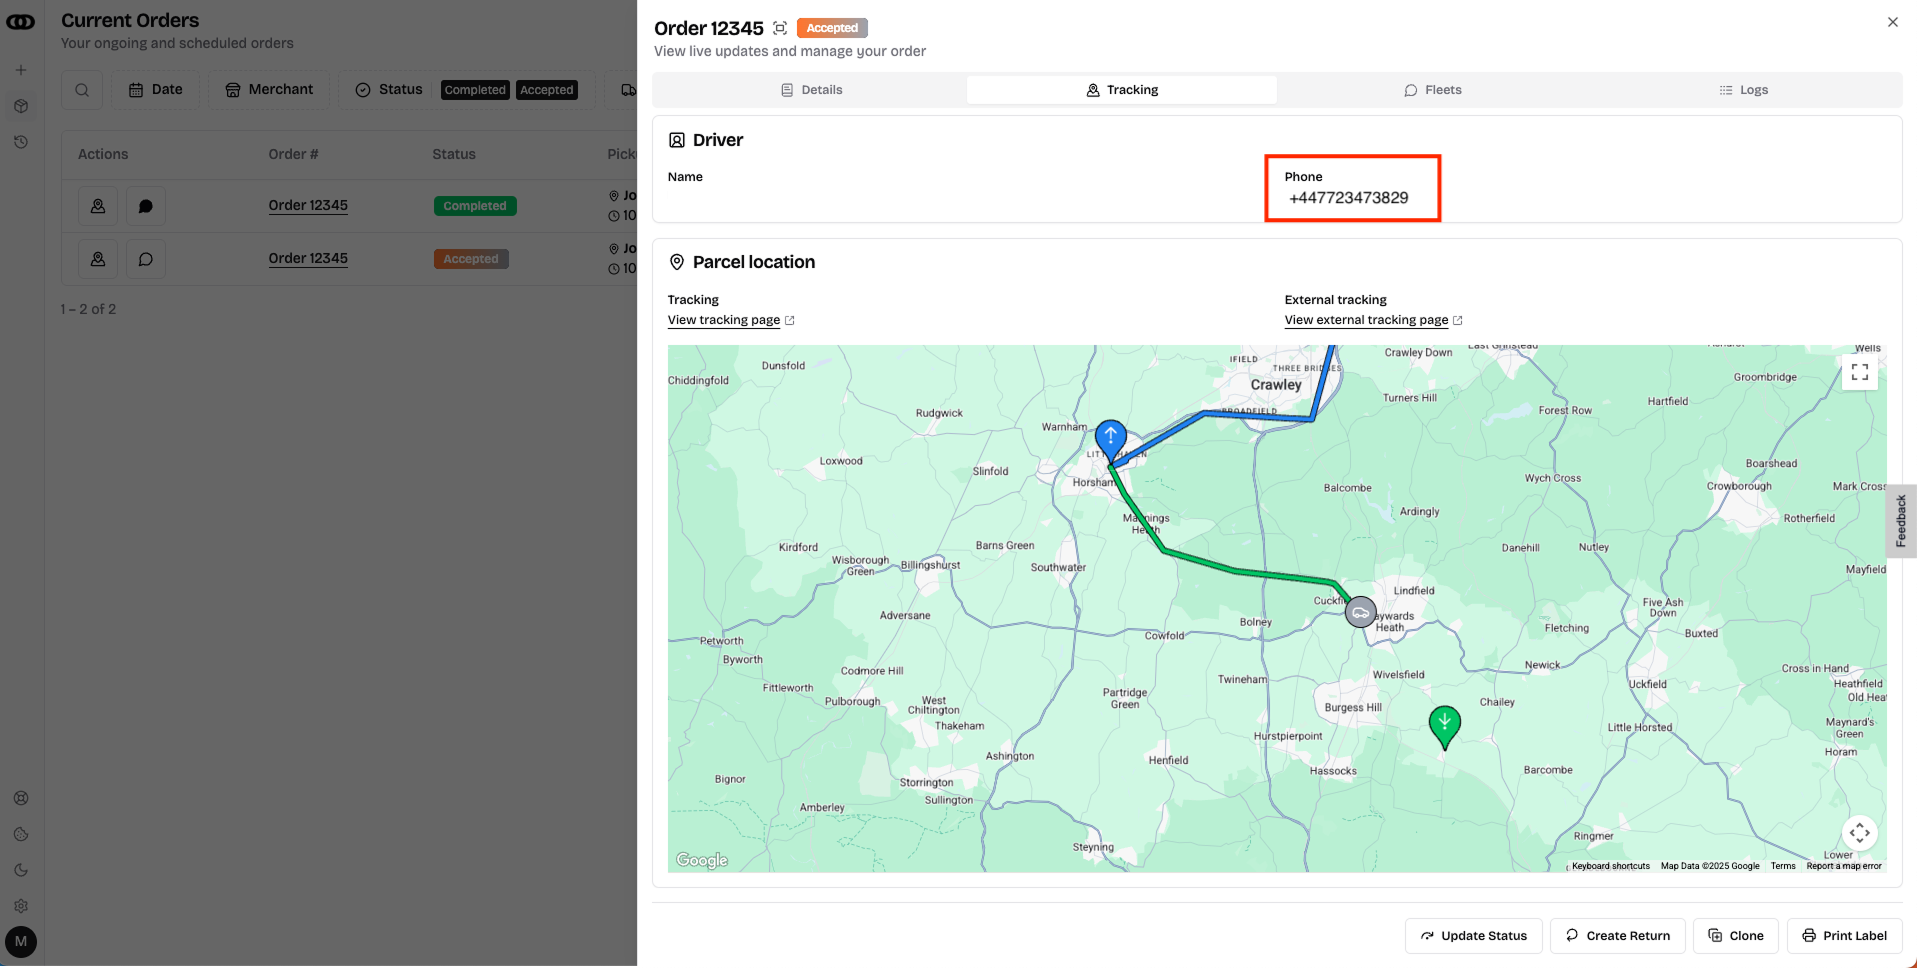Click the grey vehicle marker near Haywards Heath
The image size is (1917, 968).
pyautogui.click(x=1360, y=612)
